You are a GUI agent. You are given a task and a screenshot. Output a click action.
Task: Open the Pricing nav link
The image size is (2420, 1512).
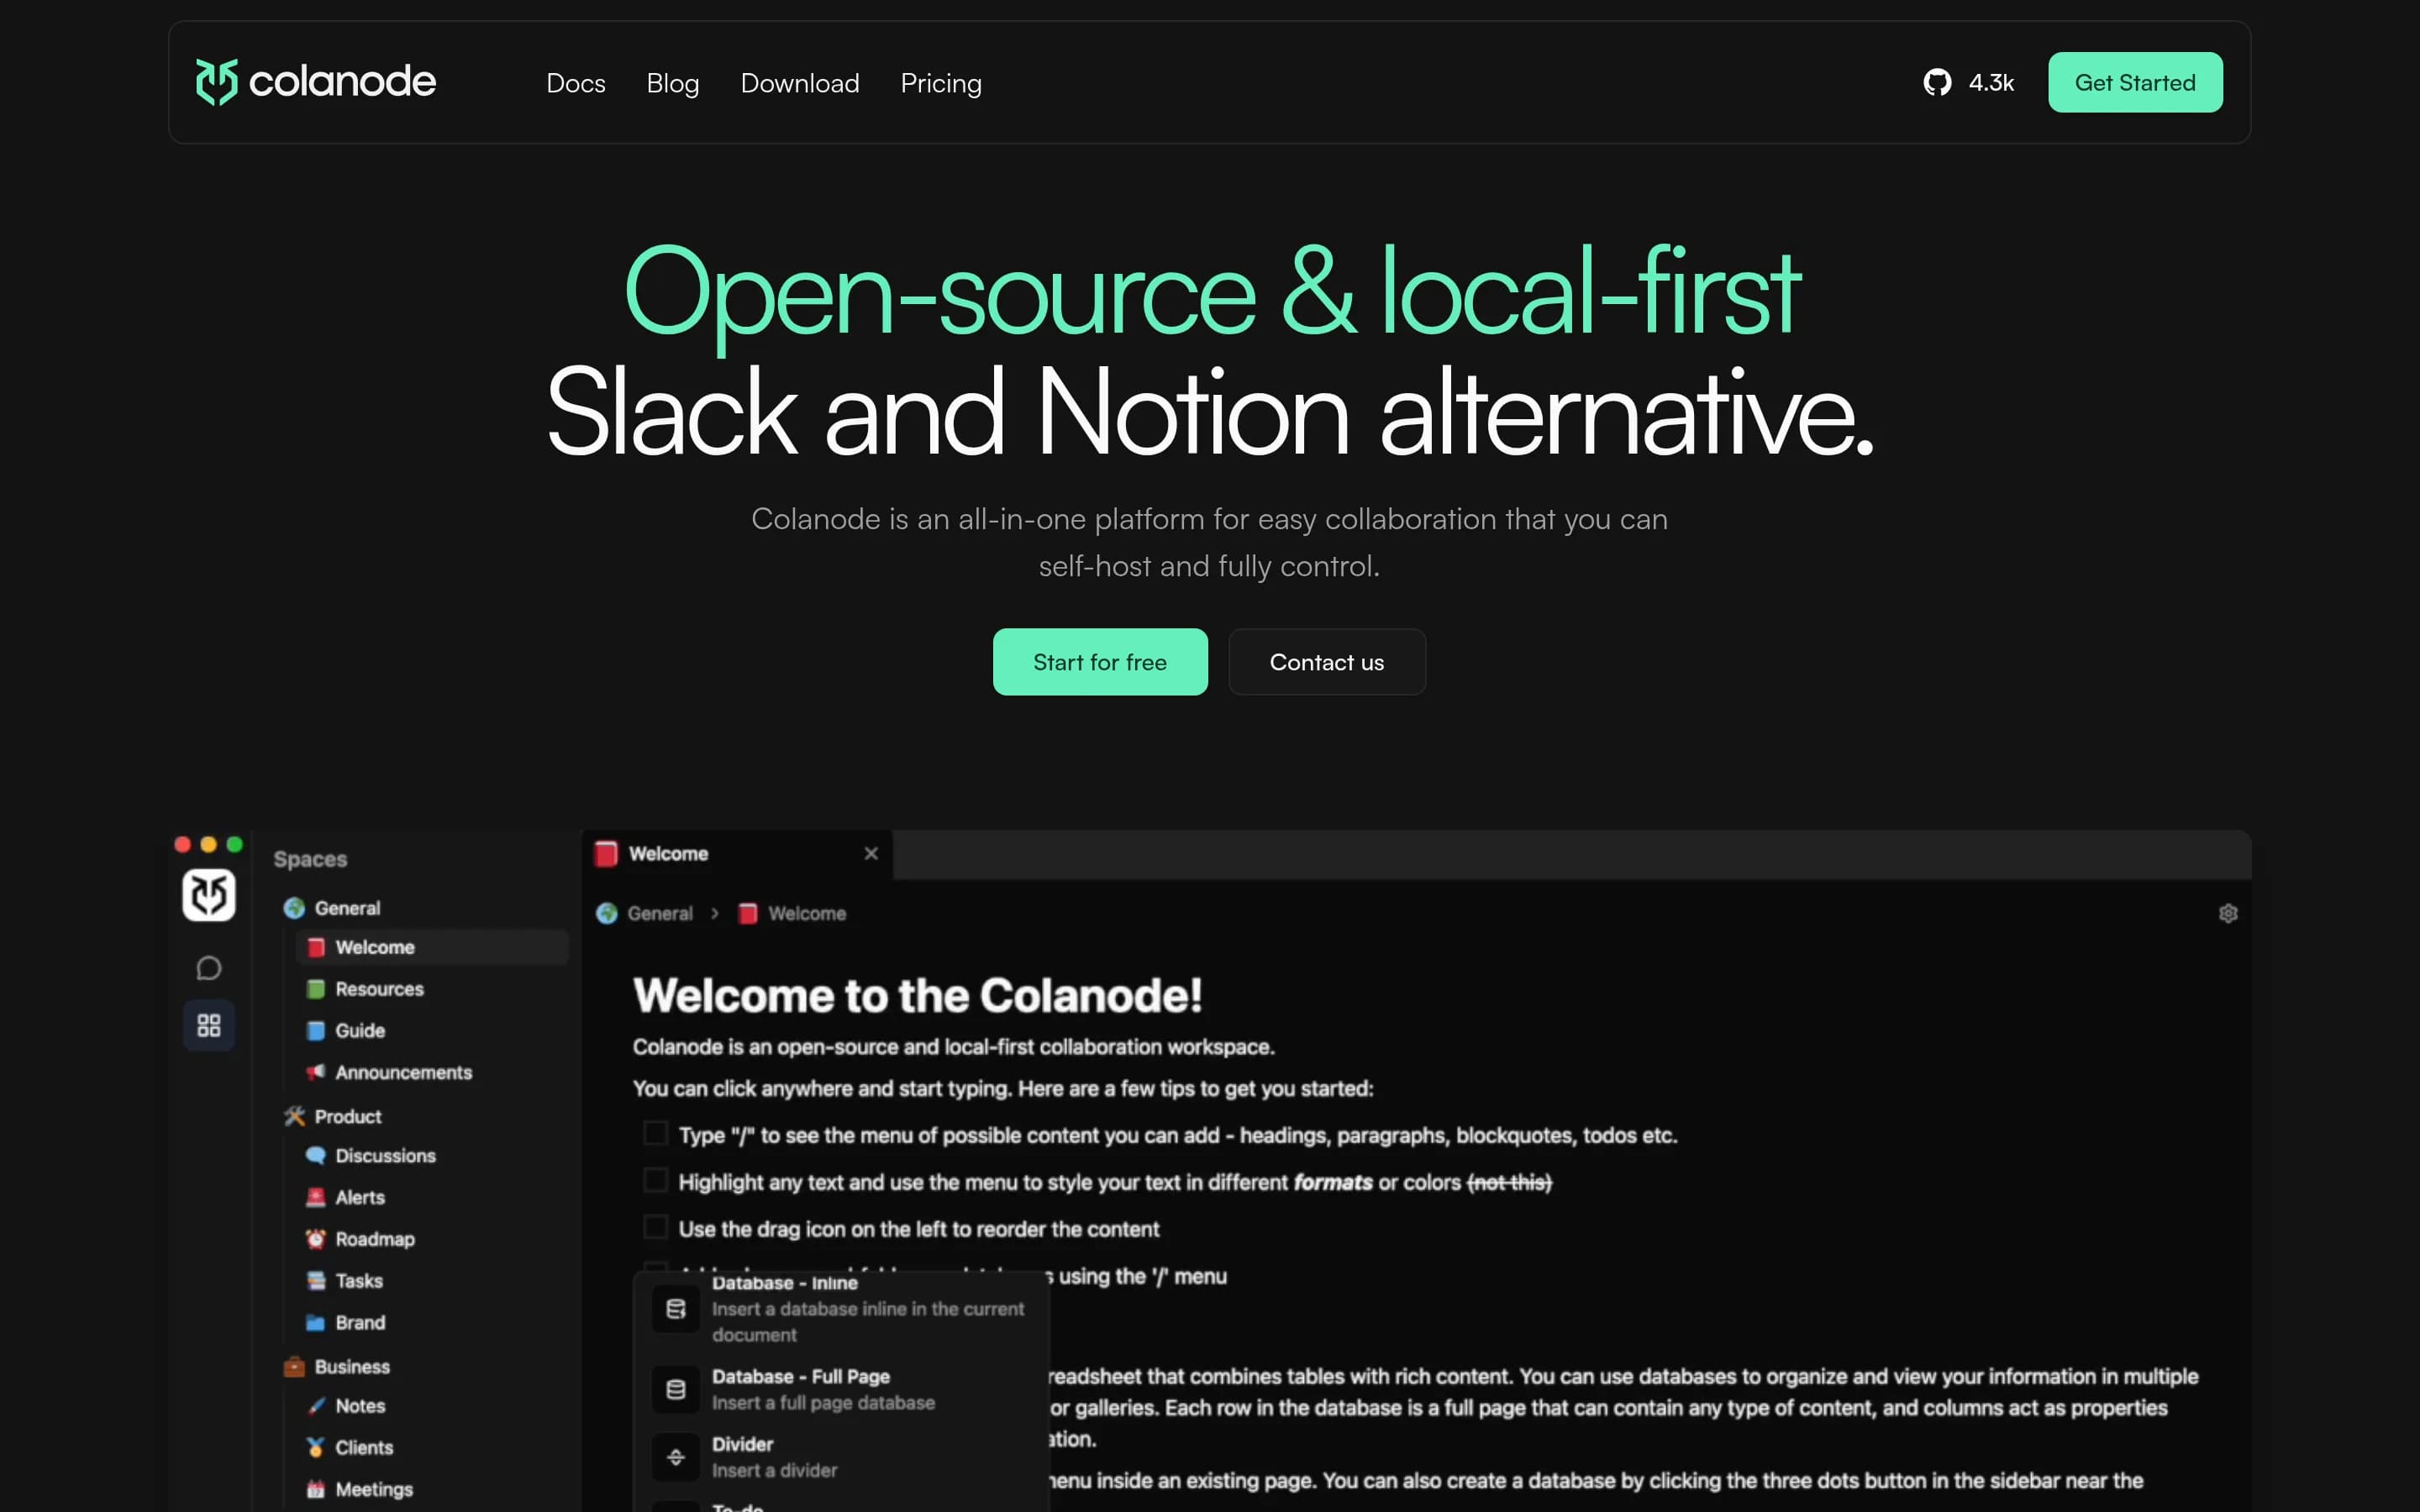[941, 83]
